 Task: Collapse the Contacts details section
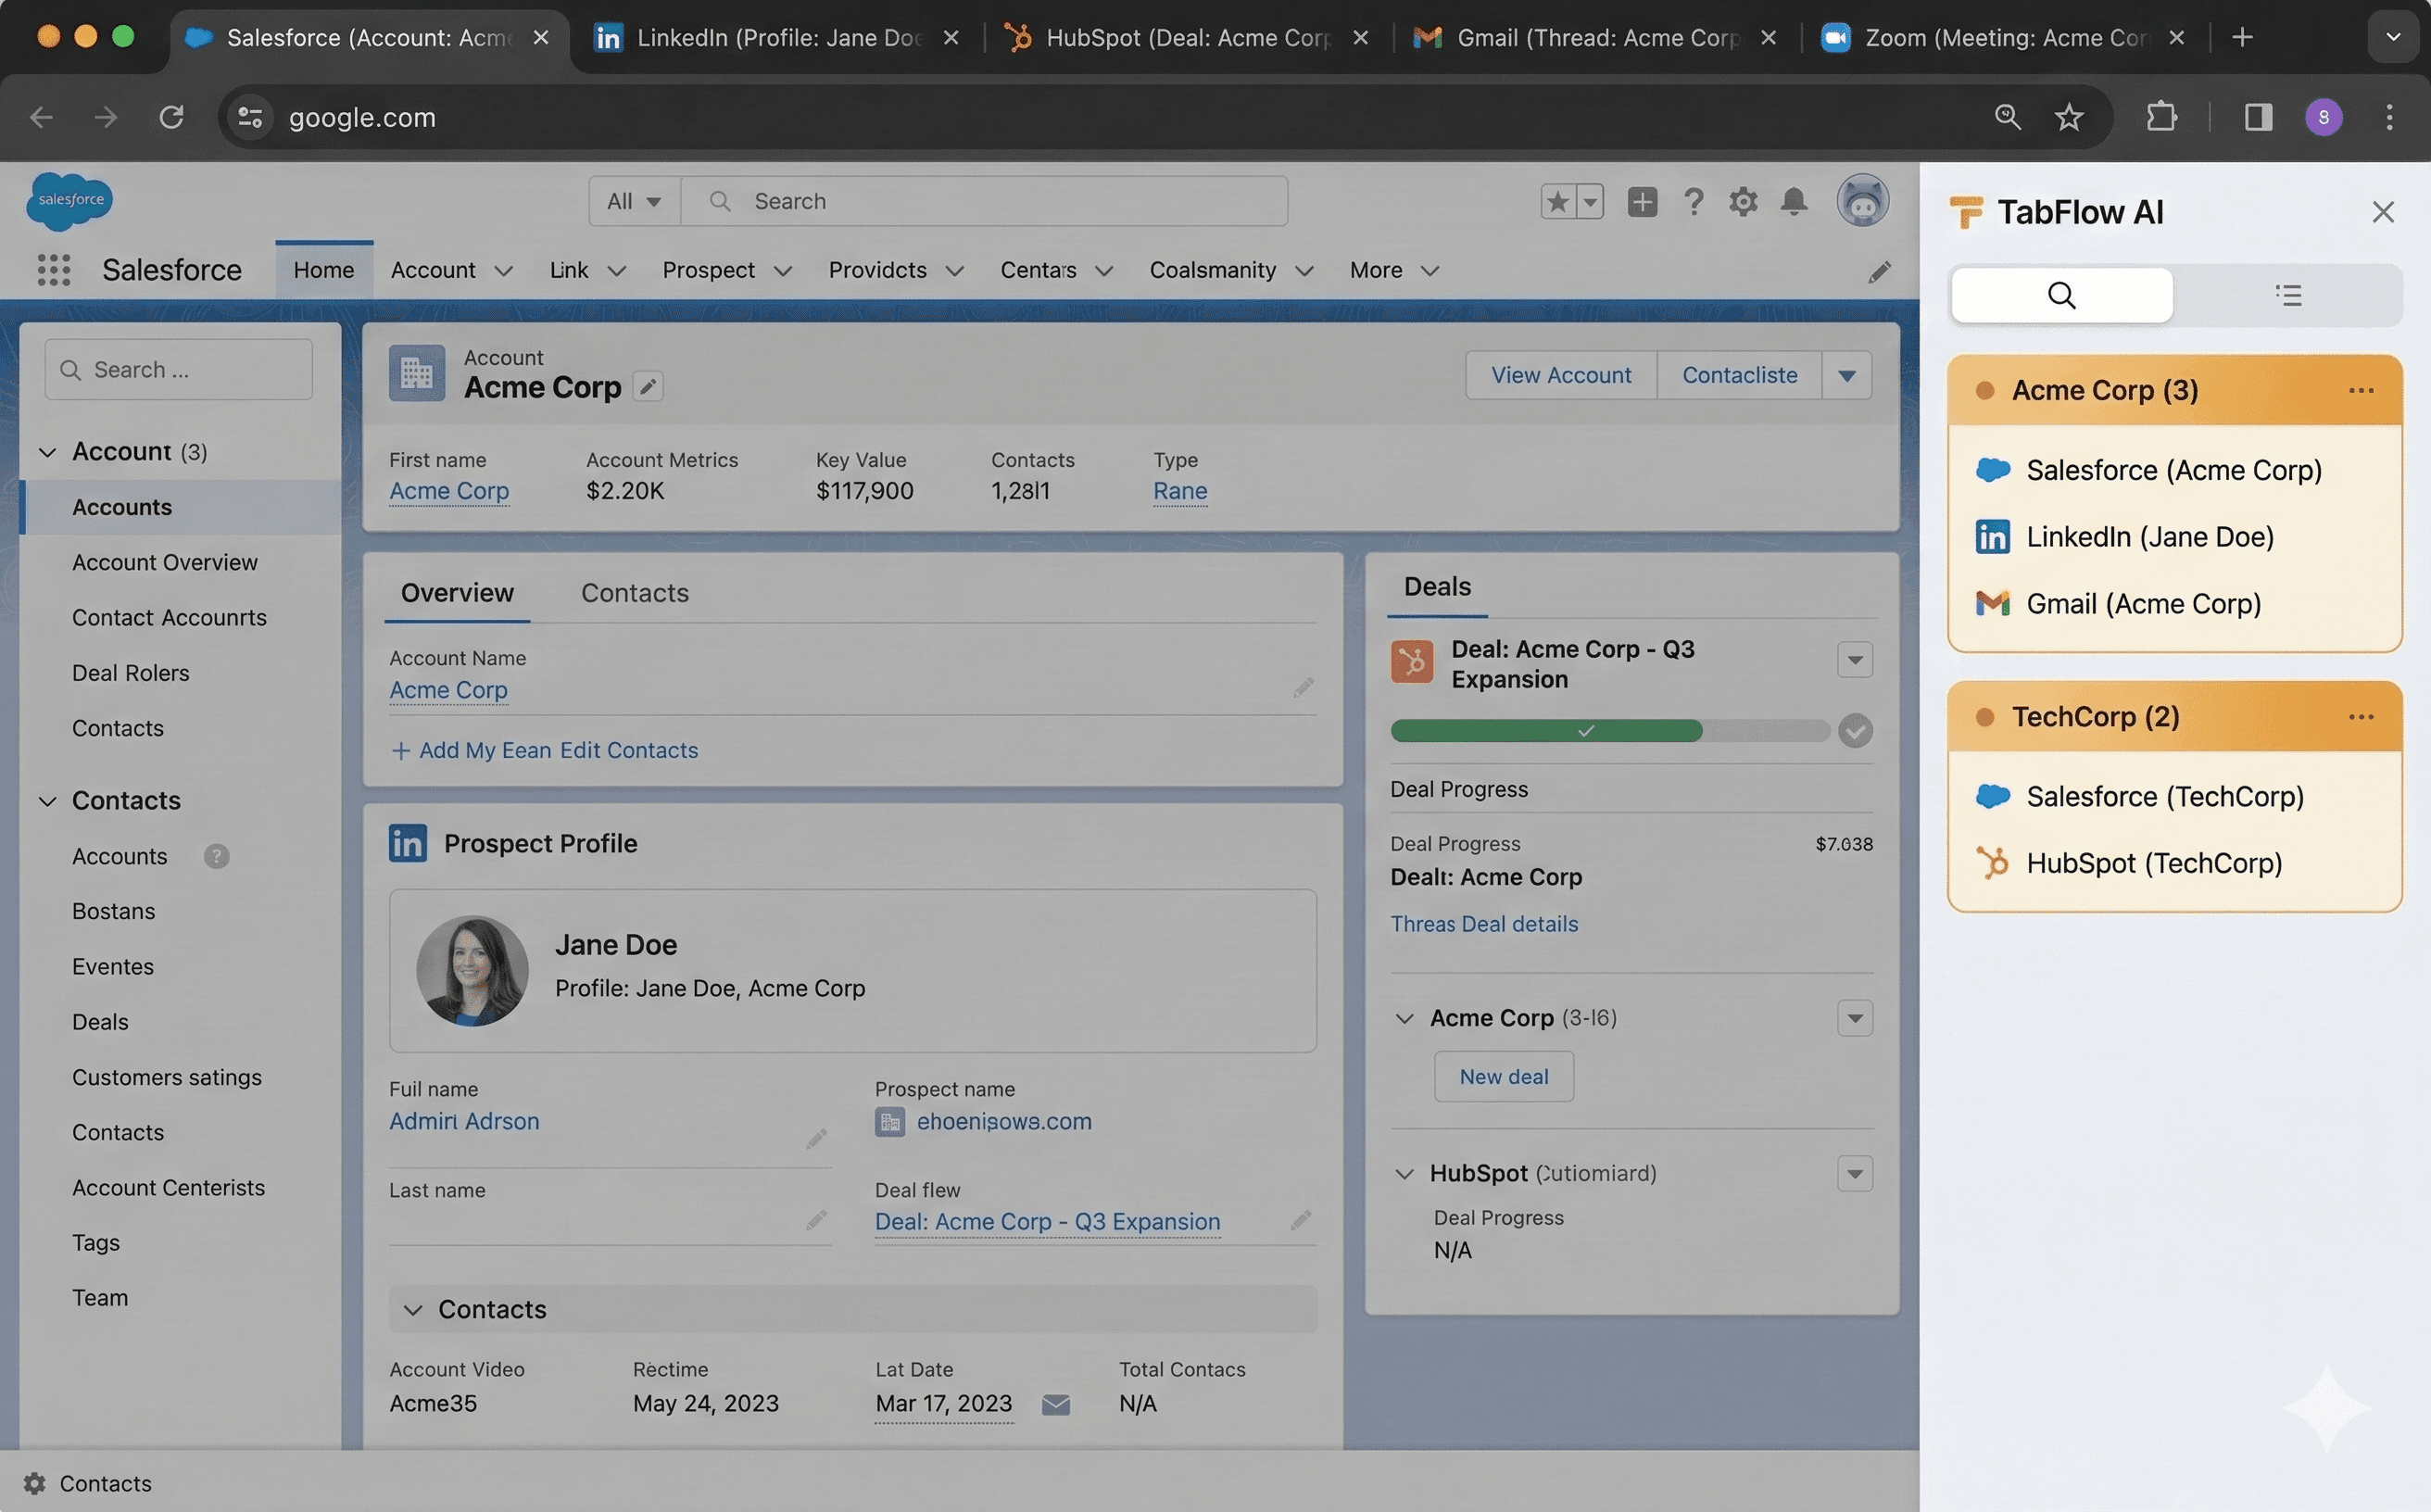412,1310
